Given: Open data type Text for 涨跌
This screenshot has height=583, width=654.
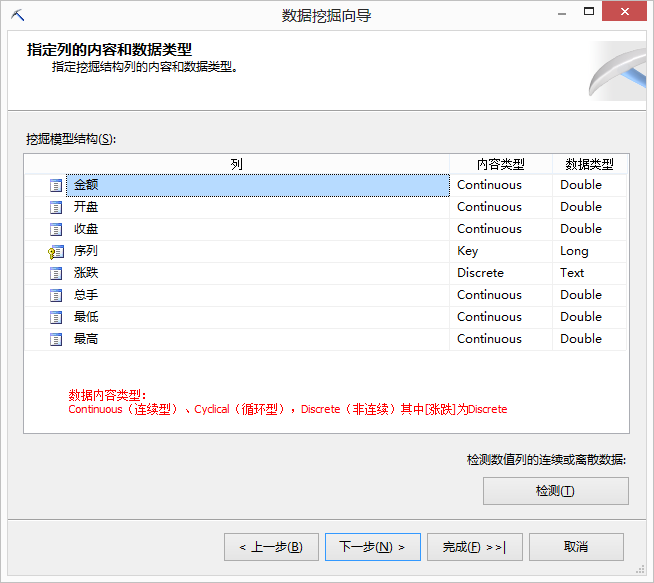Looking at the screenshot, I should (589, 274).
